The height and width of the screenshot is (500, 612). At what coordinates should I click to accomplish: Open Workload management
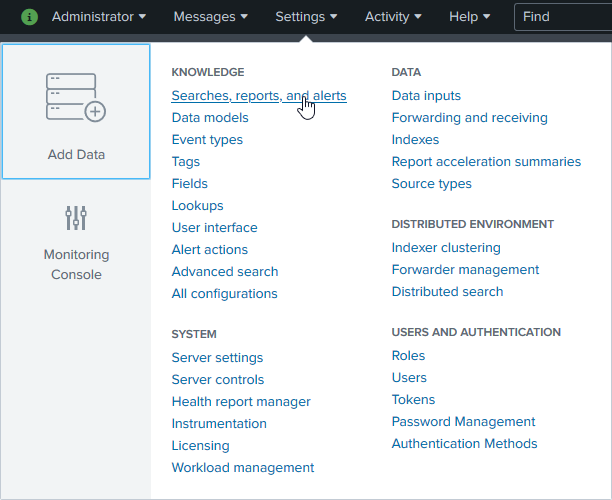point(243,468)
